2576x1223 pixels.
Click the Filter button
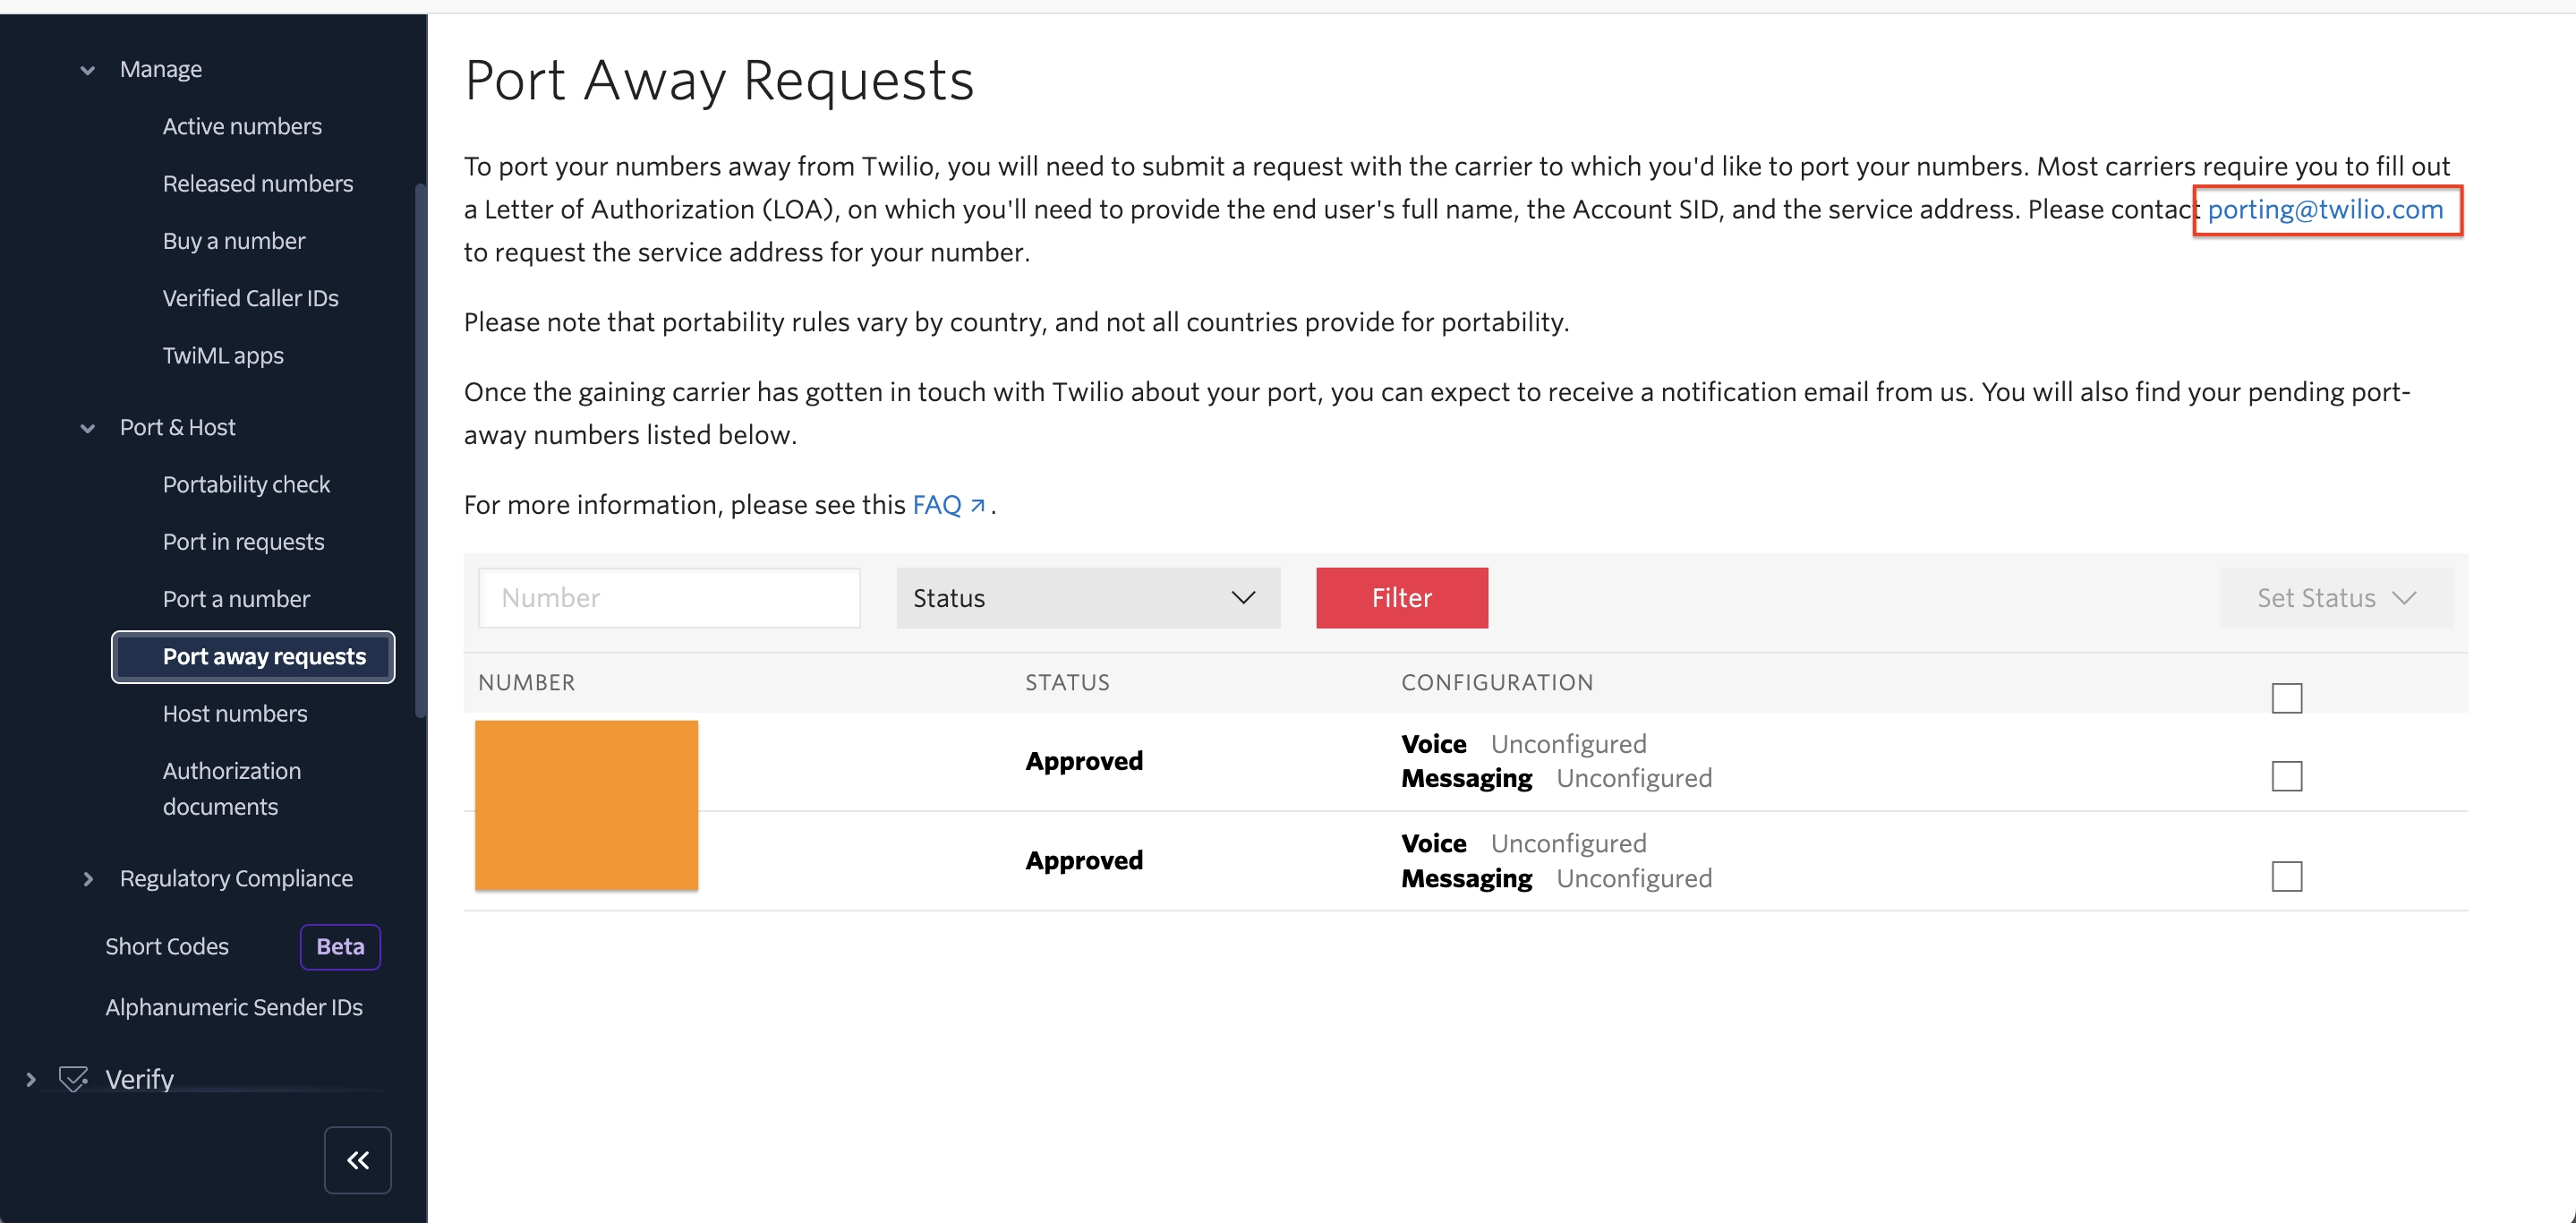pyautogui.click(x=1403, y=596)
